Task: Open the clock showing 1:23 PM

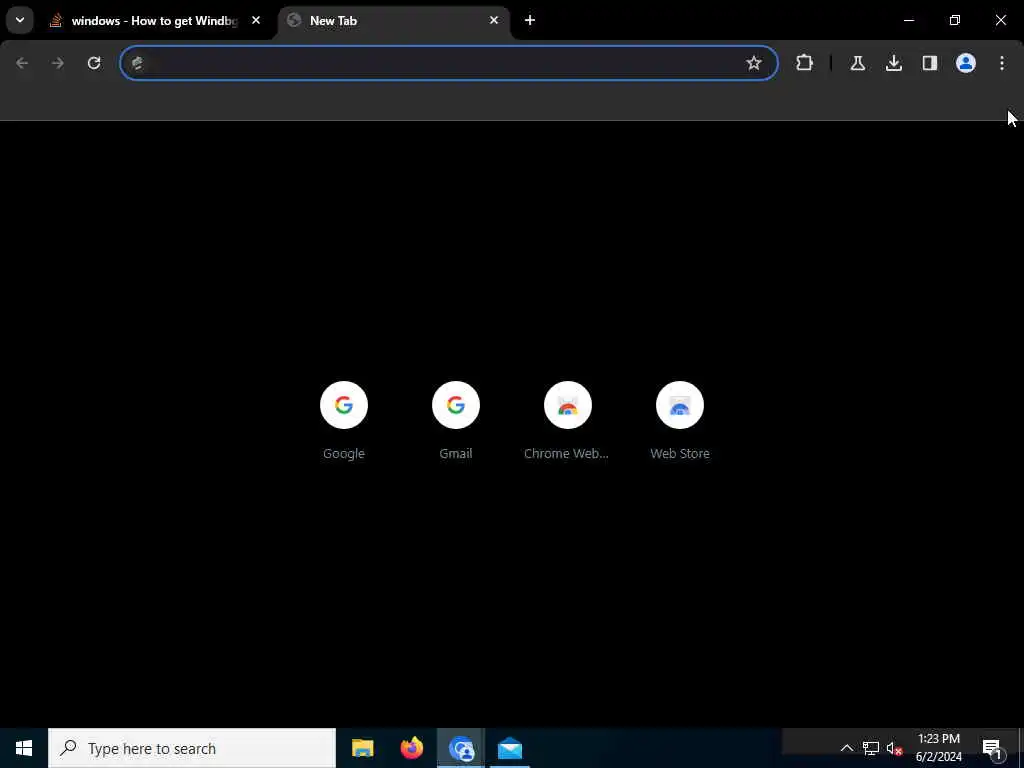Action: tap(939, 748)
